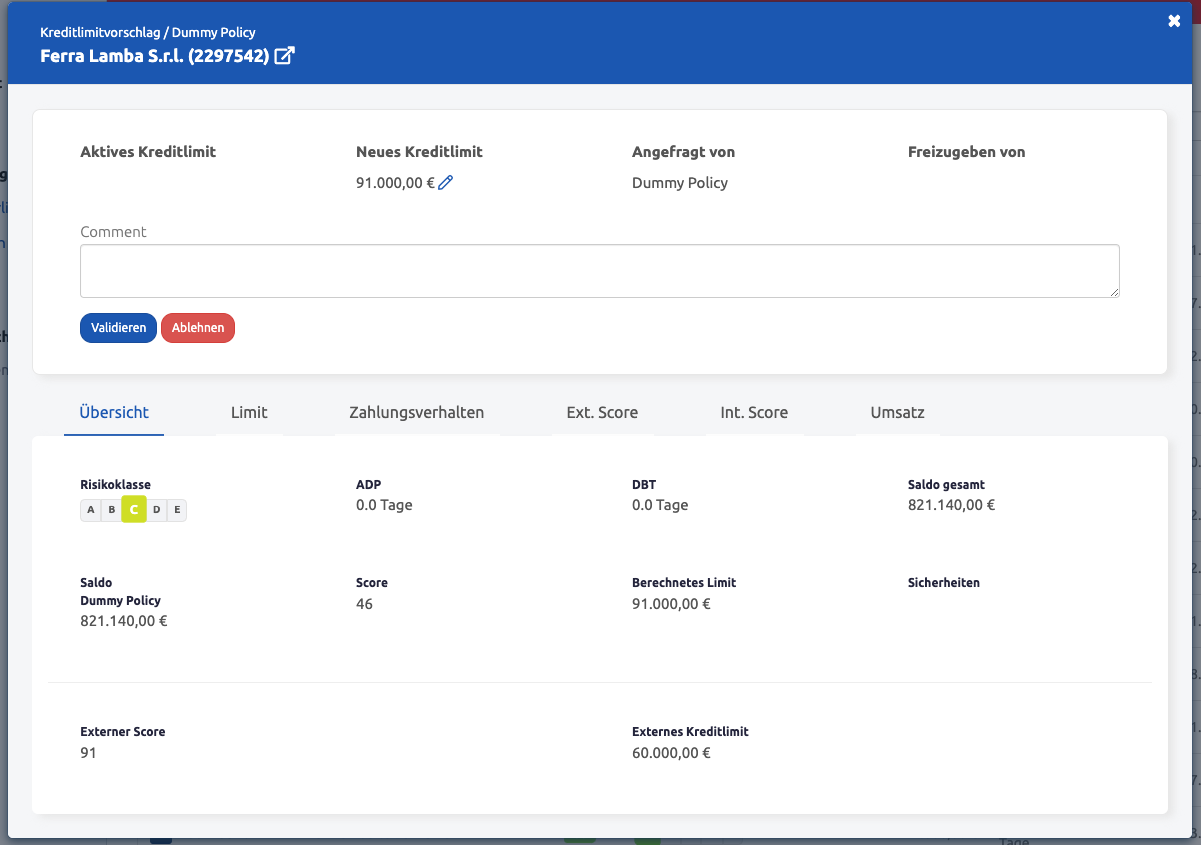The width and height of the screenshot is (1201, 845).
Task: Select highlighted risk class C
Action: coord(134,510)
